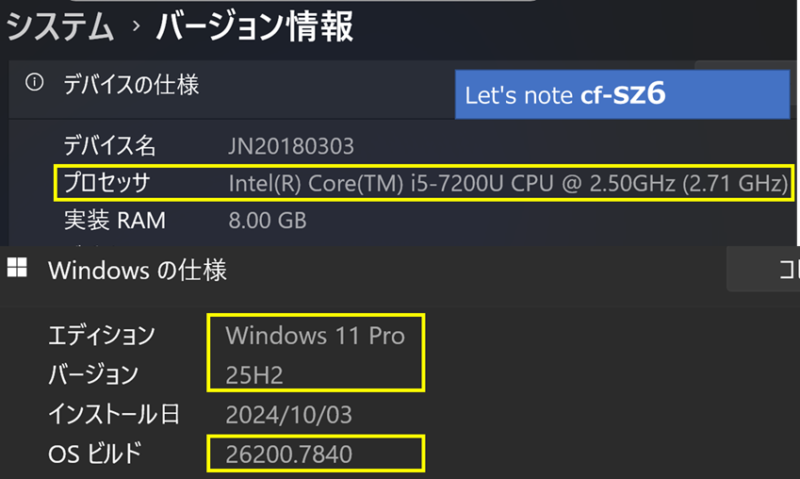This screenshot has height=479, width=800.
Task: Click the エディション label
Action: [x=103, y=334]
